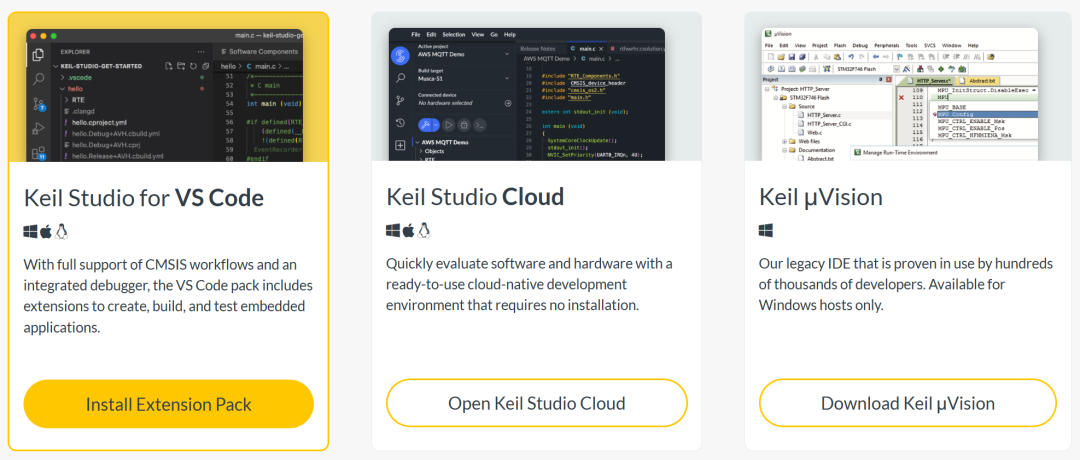Click the Explorer files icon in VS Code sidebar

(39, 55)
